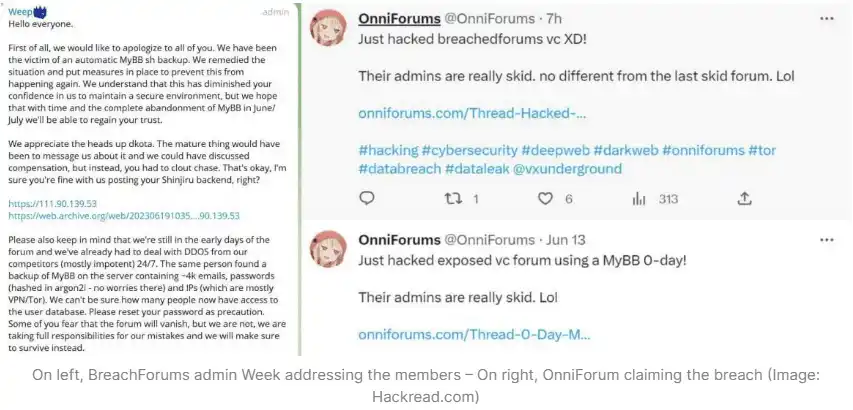This screenshot has height=410, width=853.
Task: Like the first OnniForums tweet
Action: 545,199
